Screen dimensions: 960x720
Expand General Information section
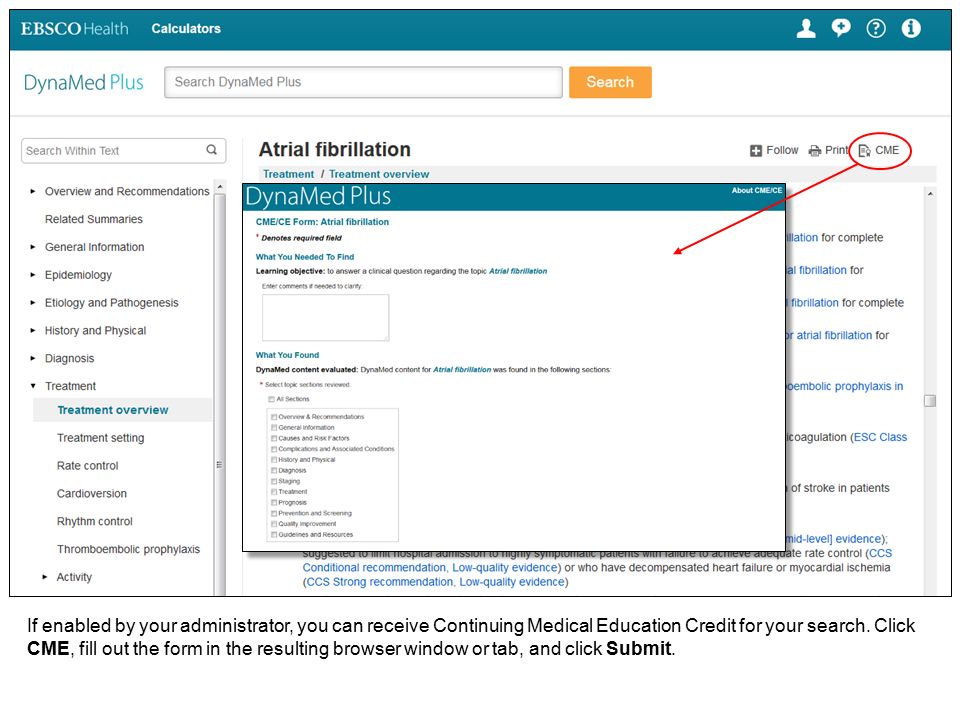pos(33,247)
